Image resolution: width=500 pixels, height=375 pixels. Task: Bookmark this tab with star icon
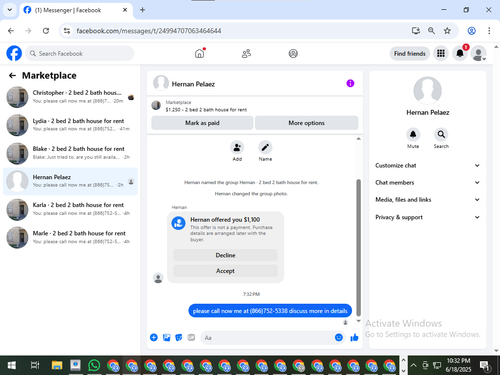[x=447, y=31]
